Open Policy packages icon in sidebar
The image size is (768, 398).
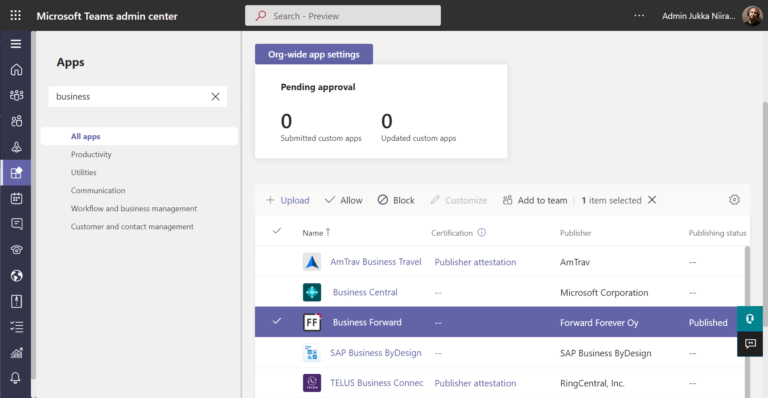[x=16, y=301]
